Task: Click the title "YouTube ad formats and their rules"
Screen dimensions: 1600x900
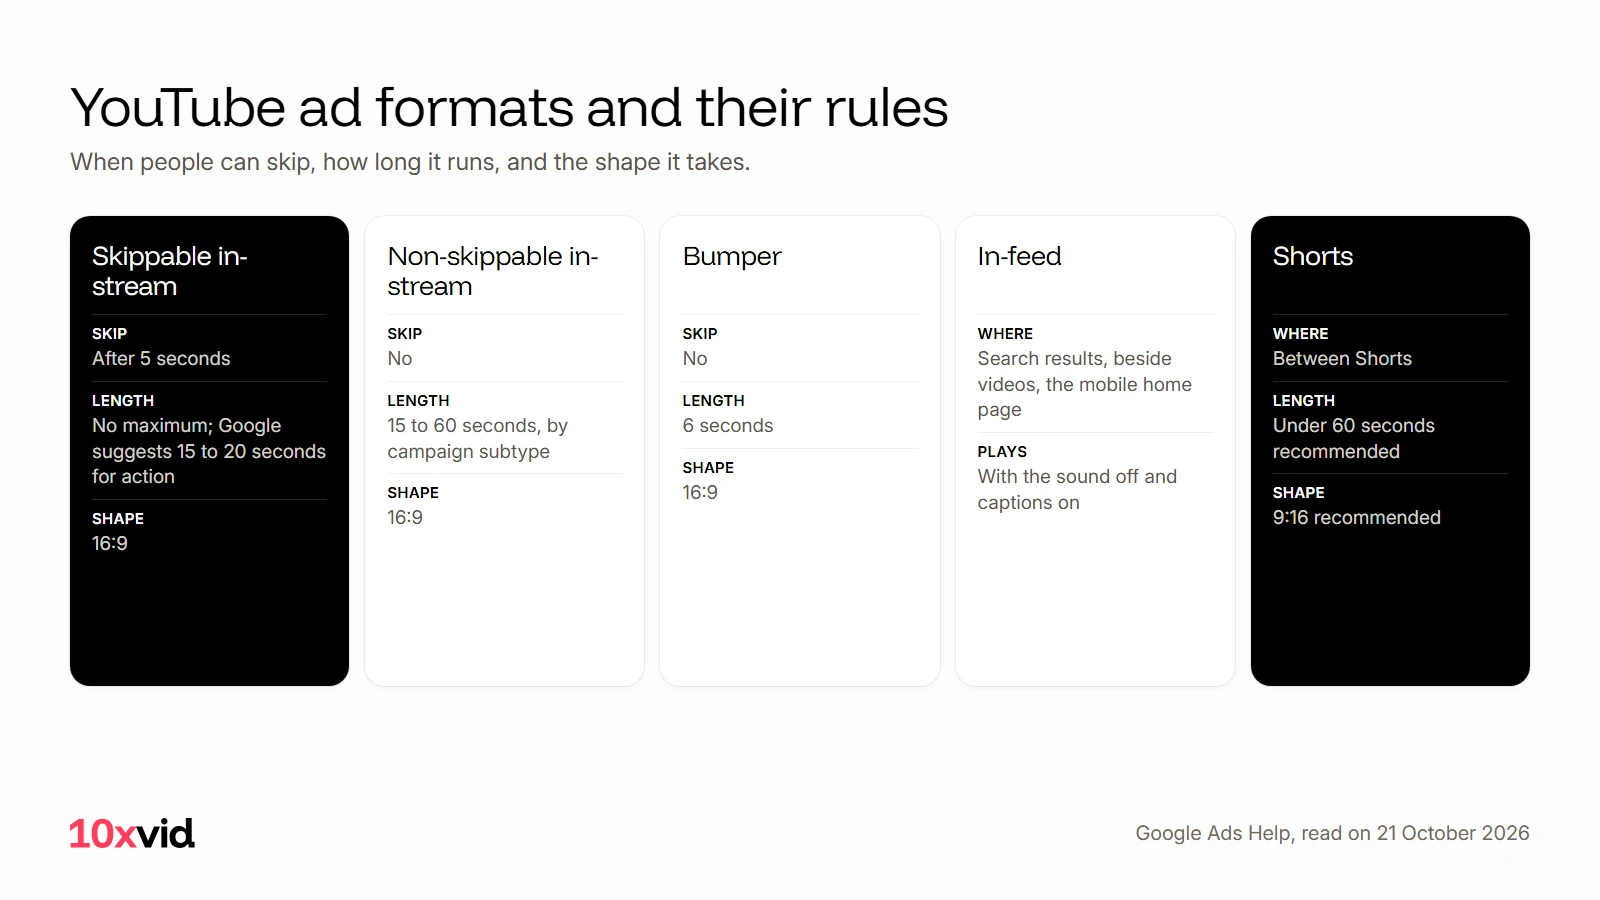Action: click(x=509, y=108)
